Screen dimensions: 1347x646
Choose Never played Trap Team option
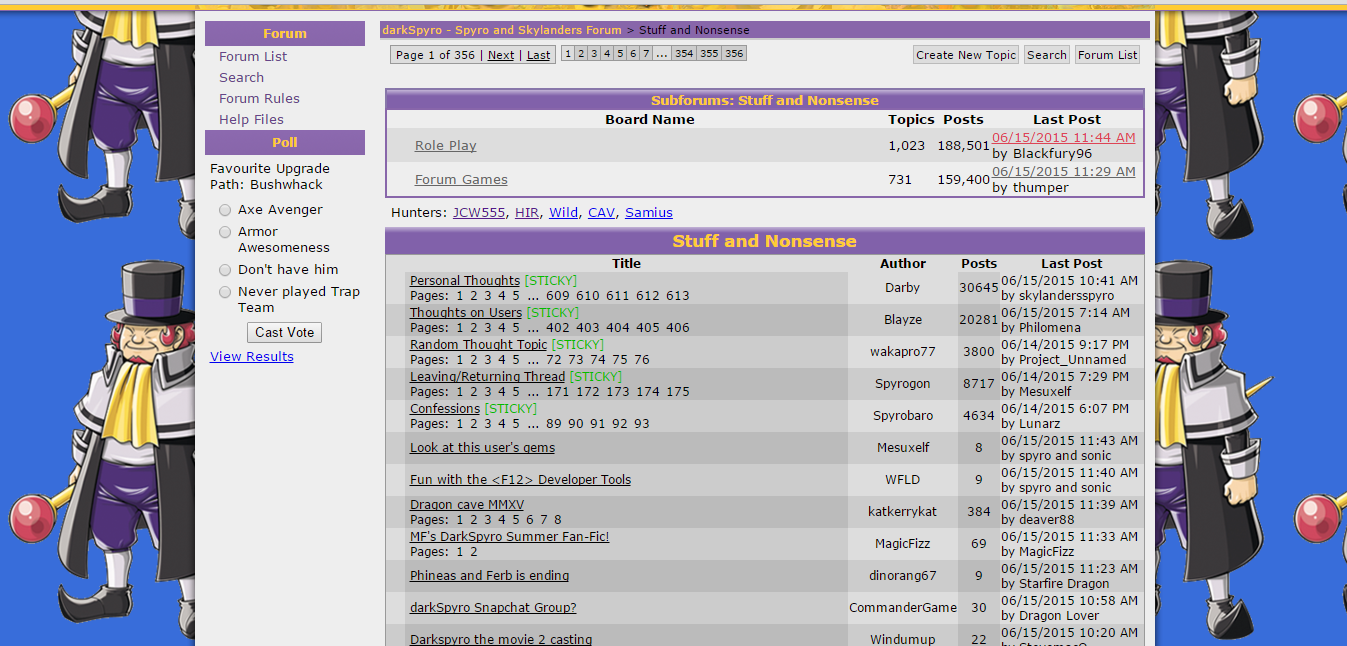[x=225, y=292]
